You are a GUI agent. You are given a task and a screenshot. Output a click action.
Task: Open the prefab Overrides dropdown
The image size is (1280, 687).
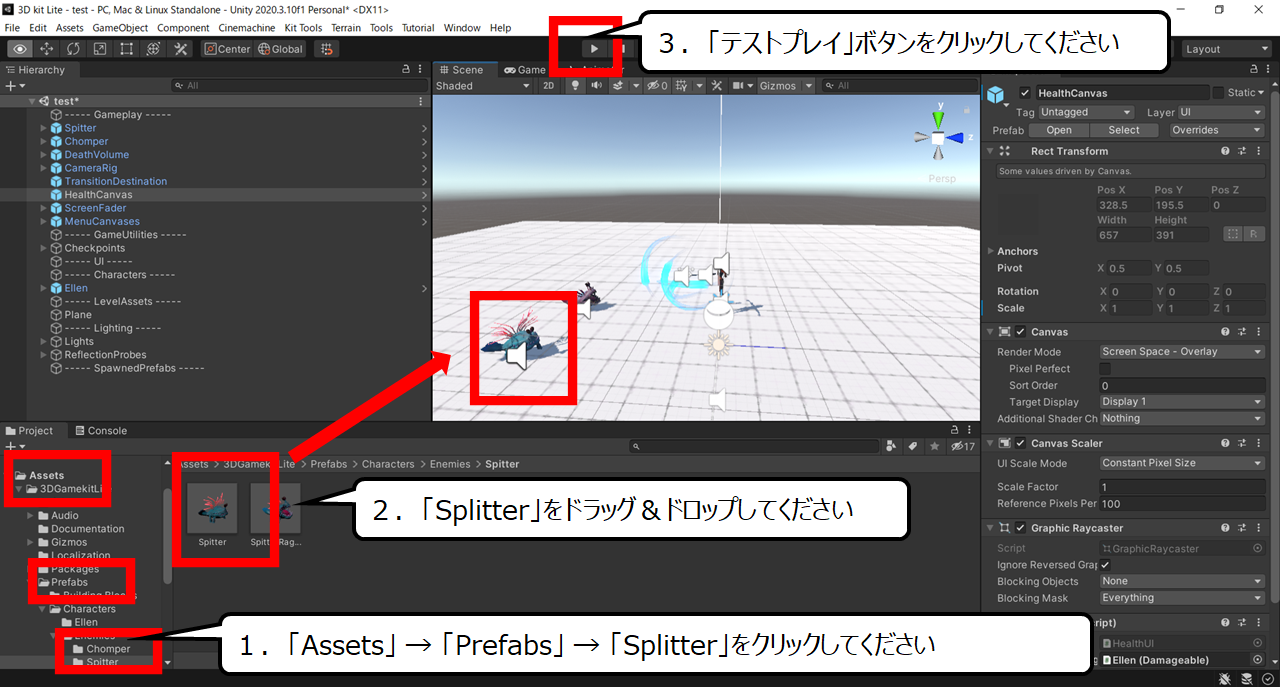click(x=1217, y=130)
